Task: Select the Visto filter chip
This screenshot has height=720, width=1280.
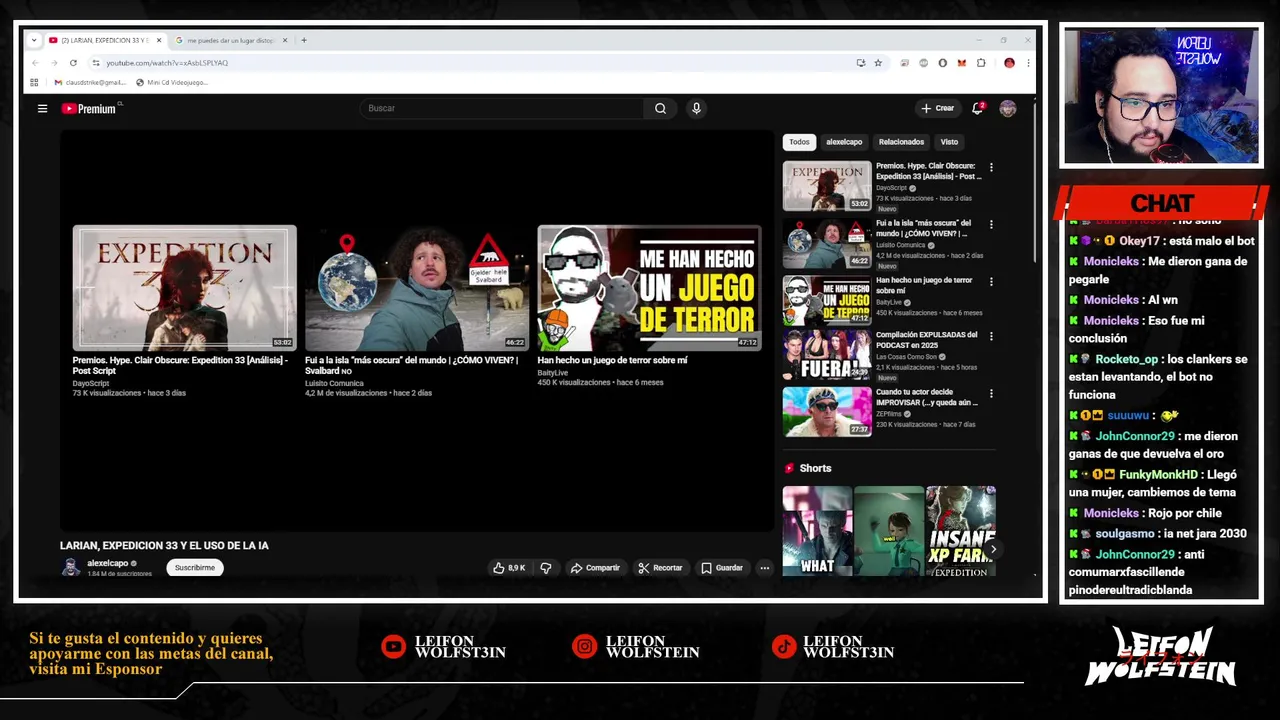Action: (949, 142)
